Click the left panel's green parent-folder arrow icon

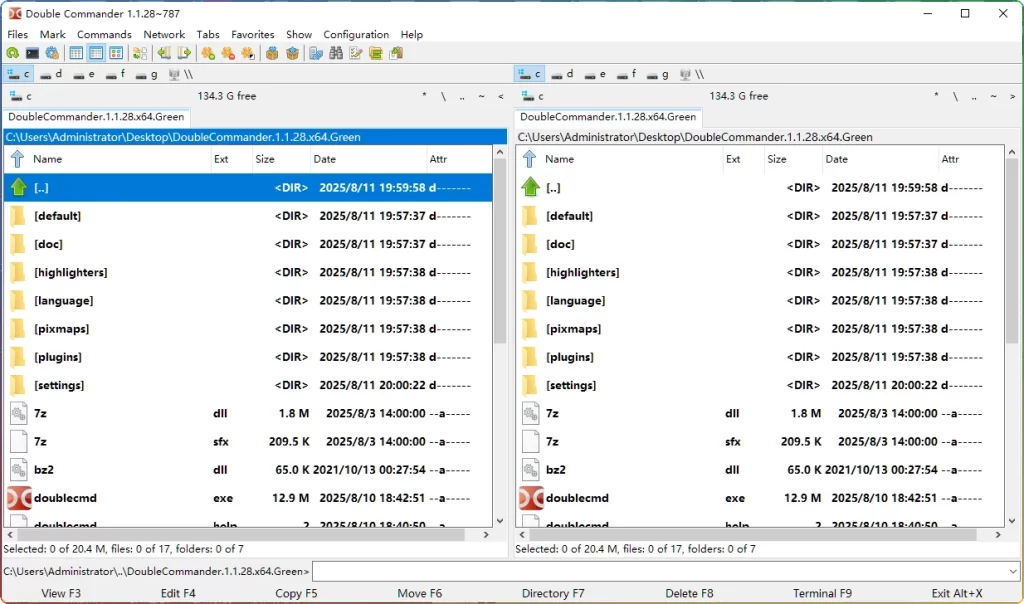(x=18, y=187)
